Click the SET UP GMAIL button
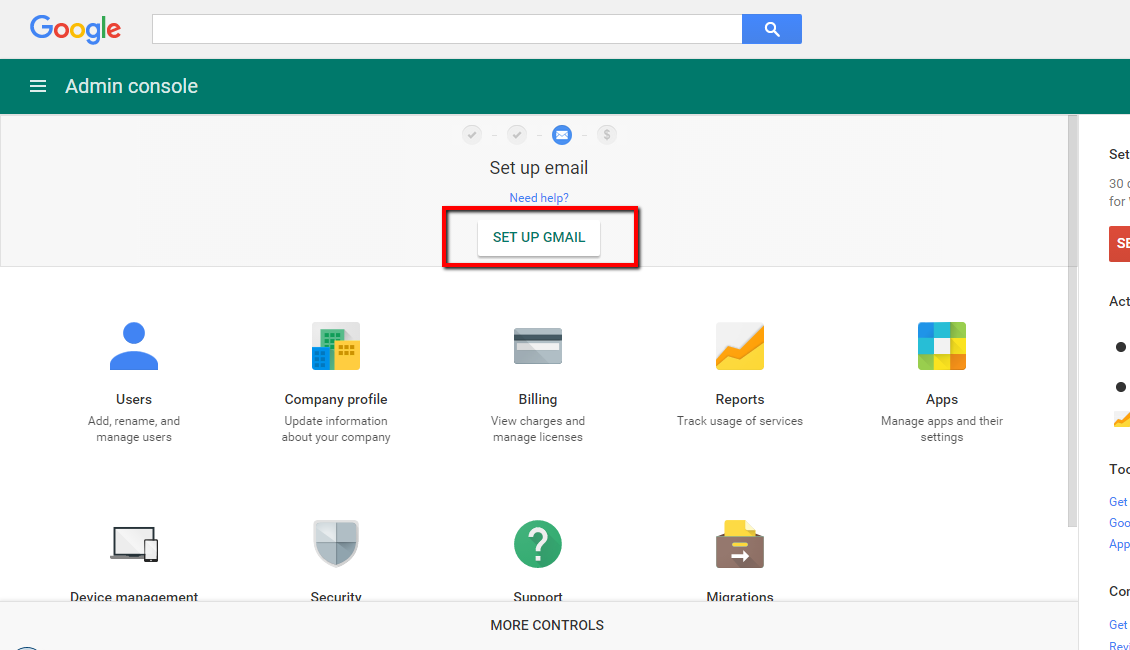This screenshot has height=650, width=1130. coord(538,237)
